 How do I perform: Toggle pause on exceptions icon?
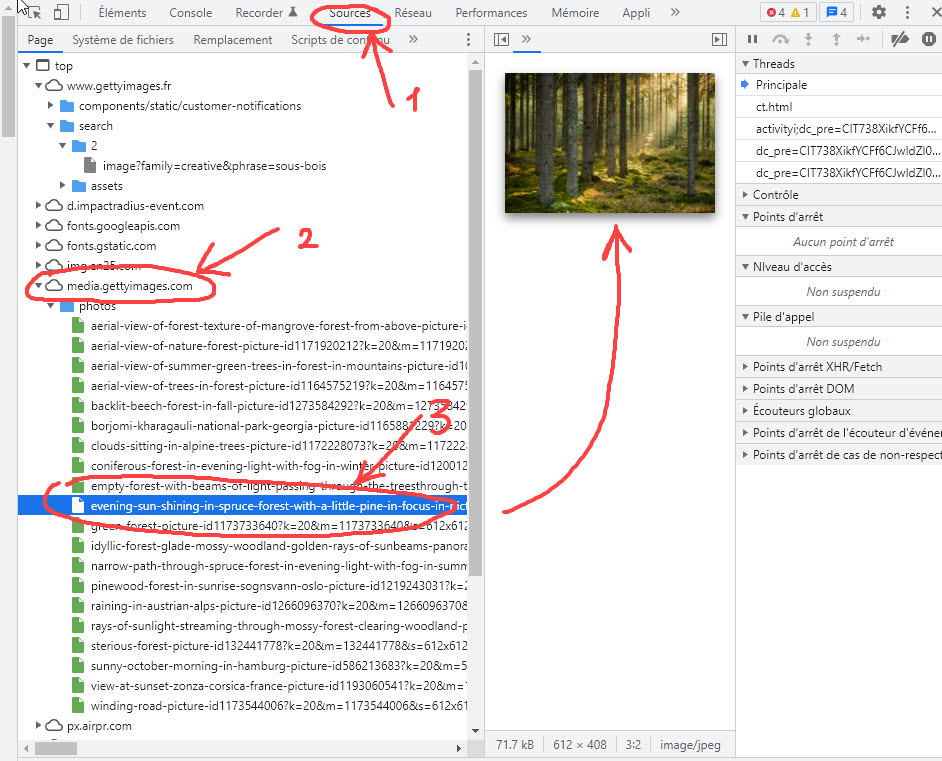coord(929,39)
